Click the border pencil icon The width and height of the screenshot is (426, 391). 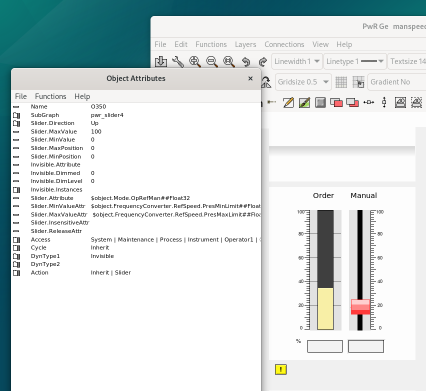coord(288,102)
